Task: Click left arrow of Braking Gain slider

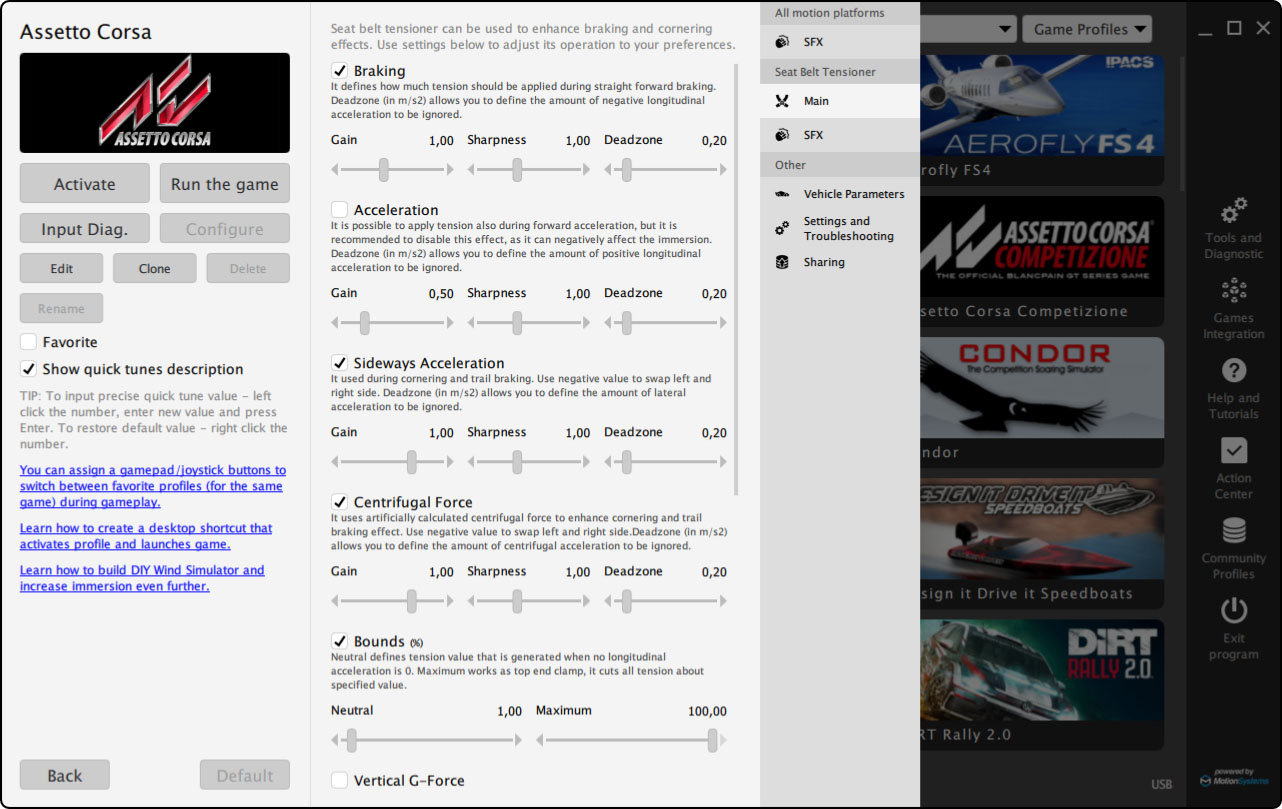Action: coord(335,171)
